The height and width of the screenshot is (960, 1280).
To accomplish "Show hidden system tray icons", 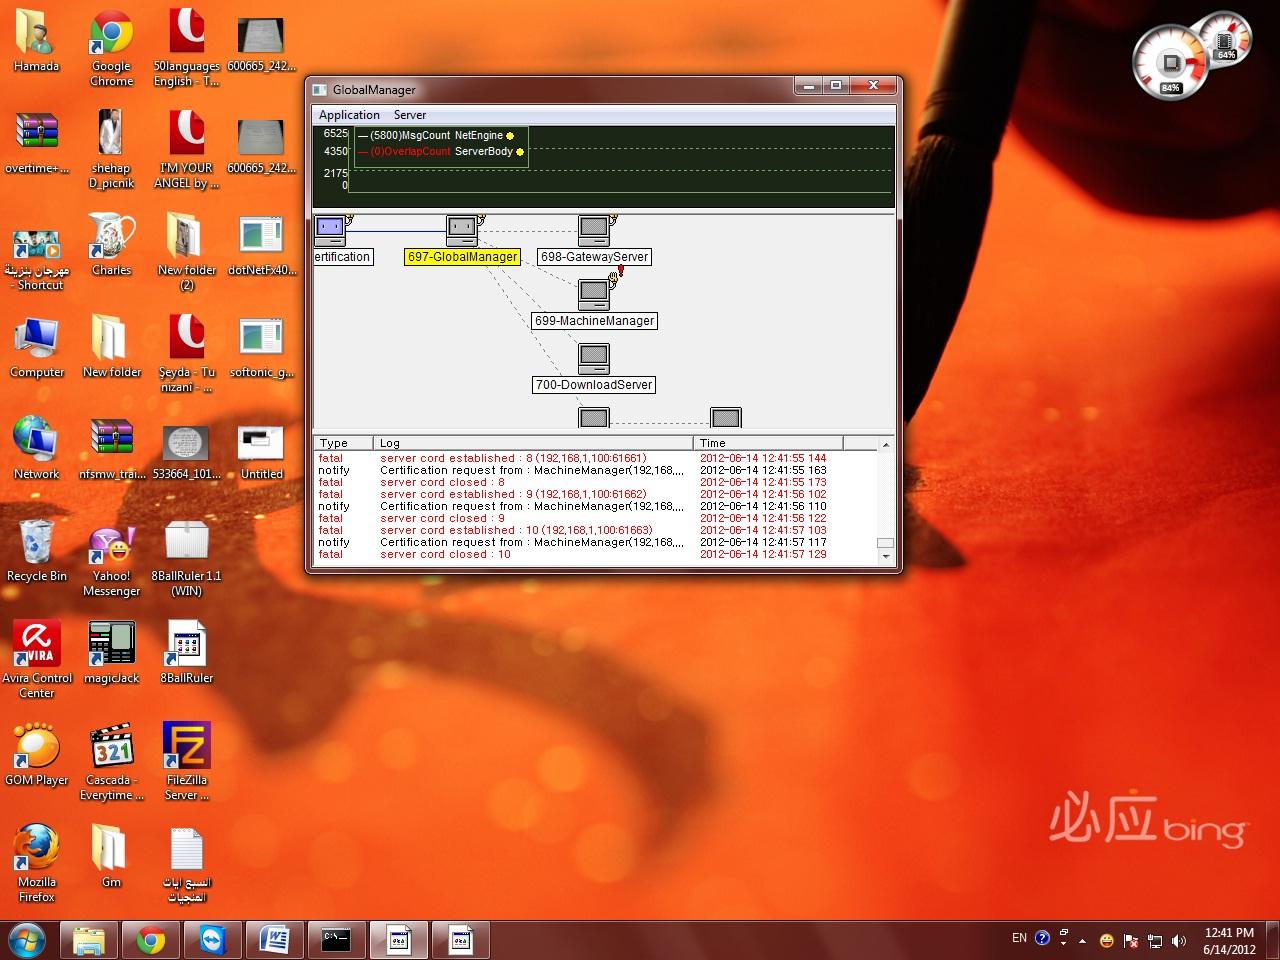I will pos(1082,940).
